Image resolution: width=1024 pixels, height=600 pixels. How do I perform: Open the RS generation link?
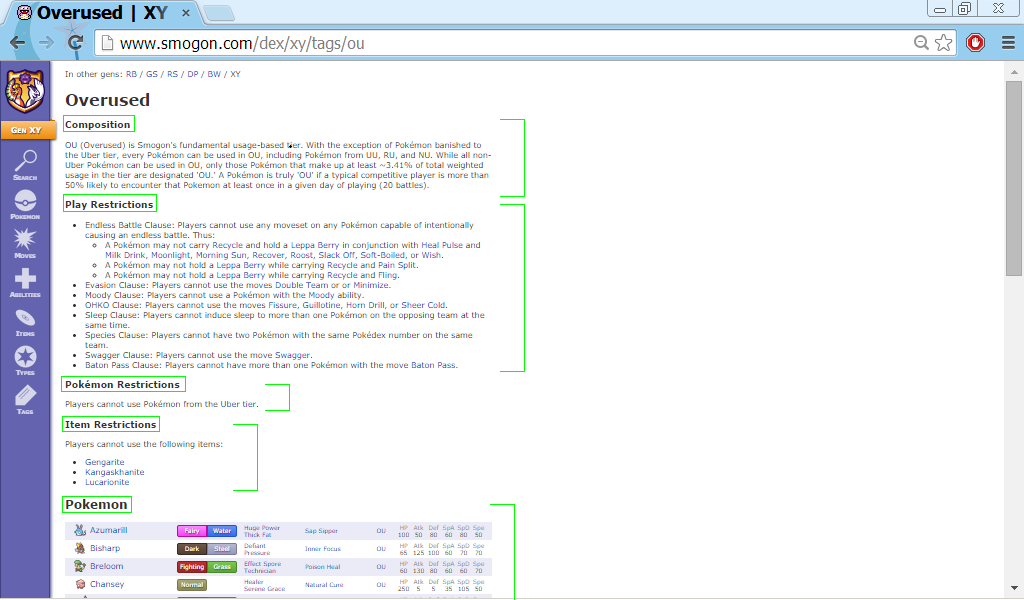click(172, 74)
